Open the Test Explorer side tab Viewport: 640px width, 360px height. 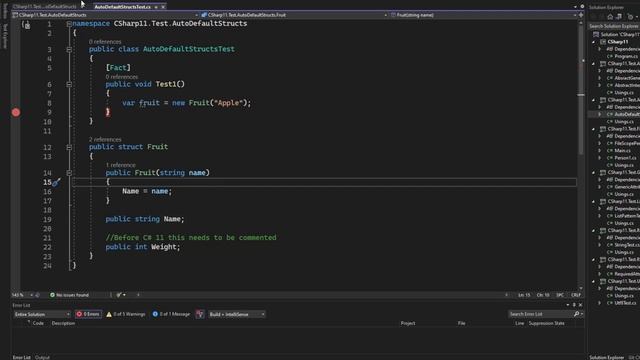pos(5,36)
